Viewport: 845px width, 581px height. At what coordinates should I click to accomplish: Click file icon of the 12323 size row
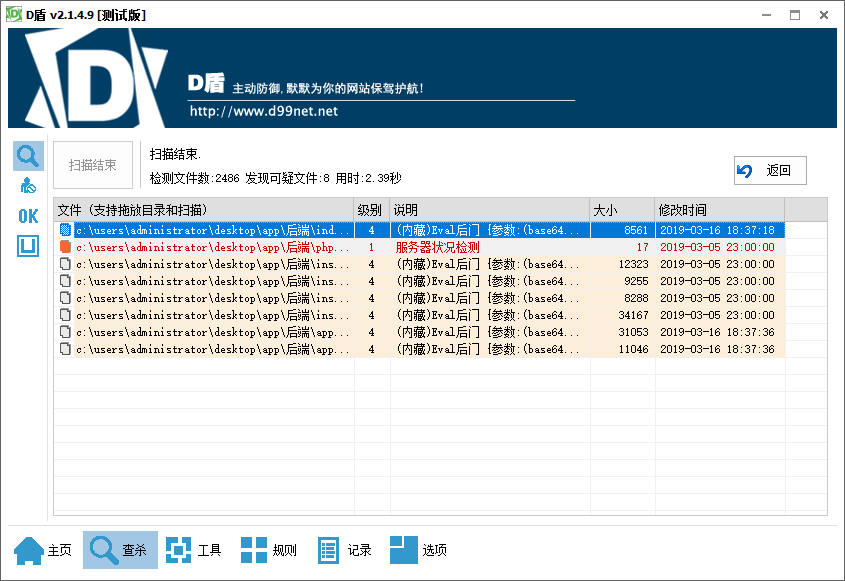tap(65, 264)
